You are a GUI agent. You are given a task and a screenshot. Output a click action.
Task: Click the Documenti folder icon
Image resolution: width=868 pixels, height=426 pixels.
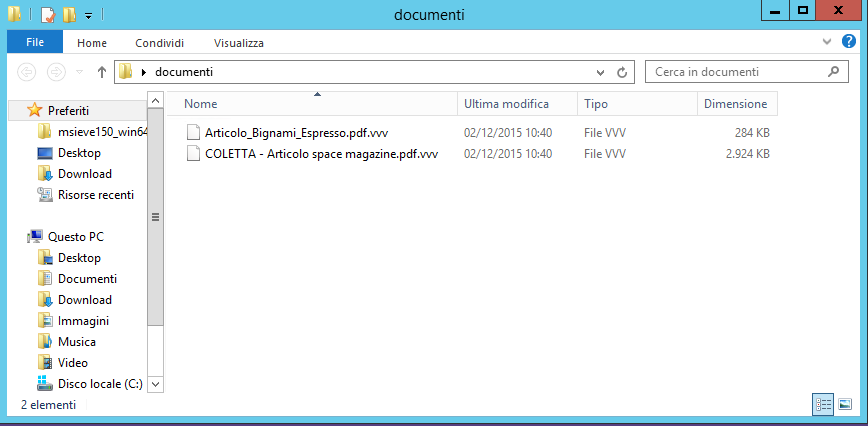45,278
